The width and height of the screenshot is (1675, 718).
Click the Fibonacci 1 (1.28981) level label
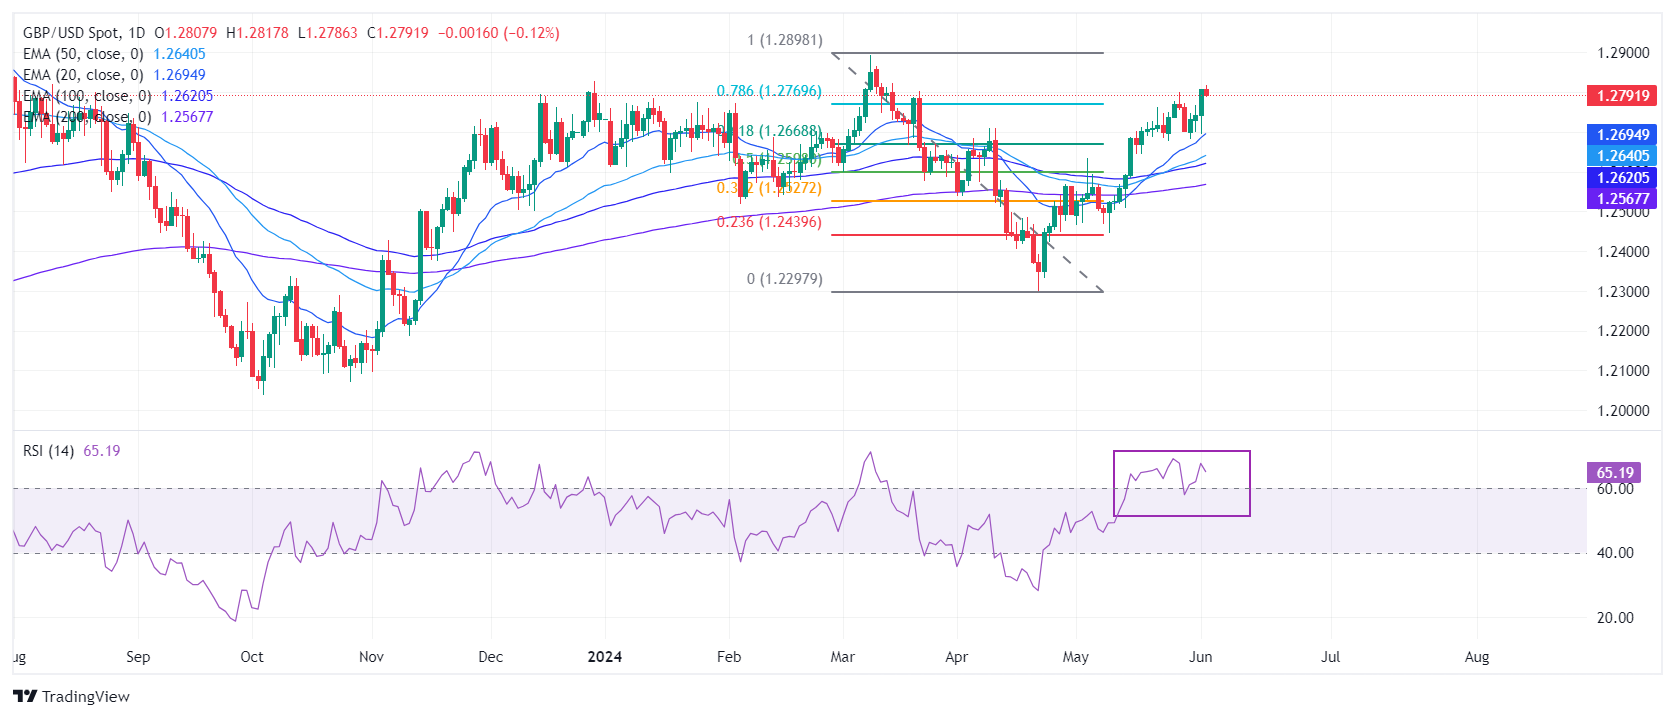pos(784,40)
